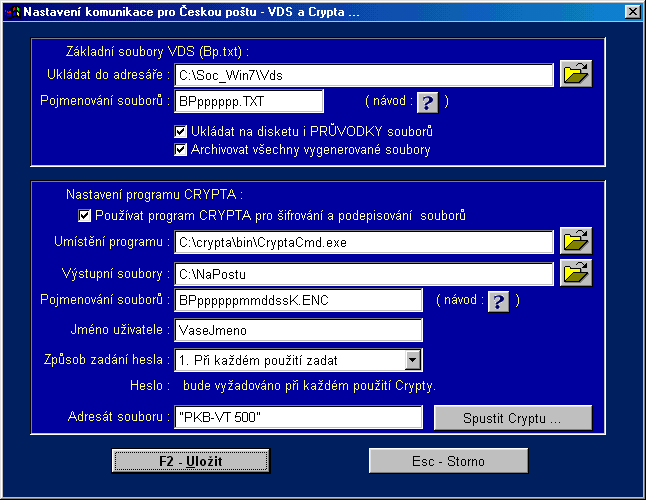
Task: Click the Heslo information text
Action: click(x=309, y=386)
